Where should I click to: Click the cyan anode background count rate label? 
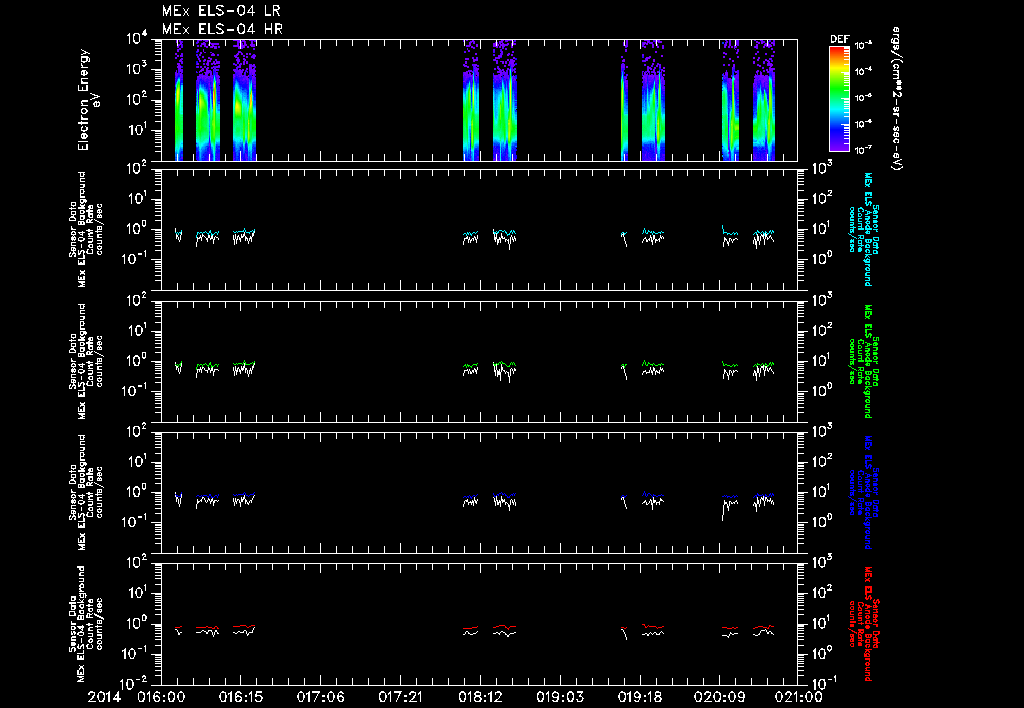[x=863, y=229]
